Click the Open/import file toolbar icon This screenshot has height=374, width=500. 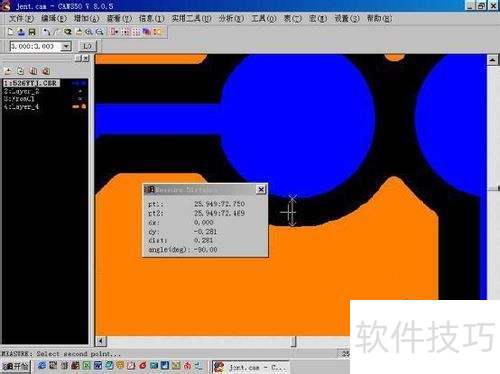pyautogui.click(x=21, y=32)
